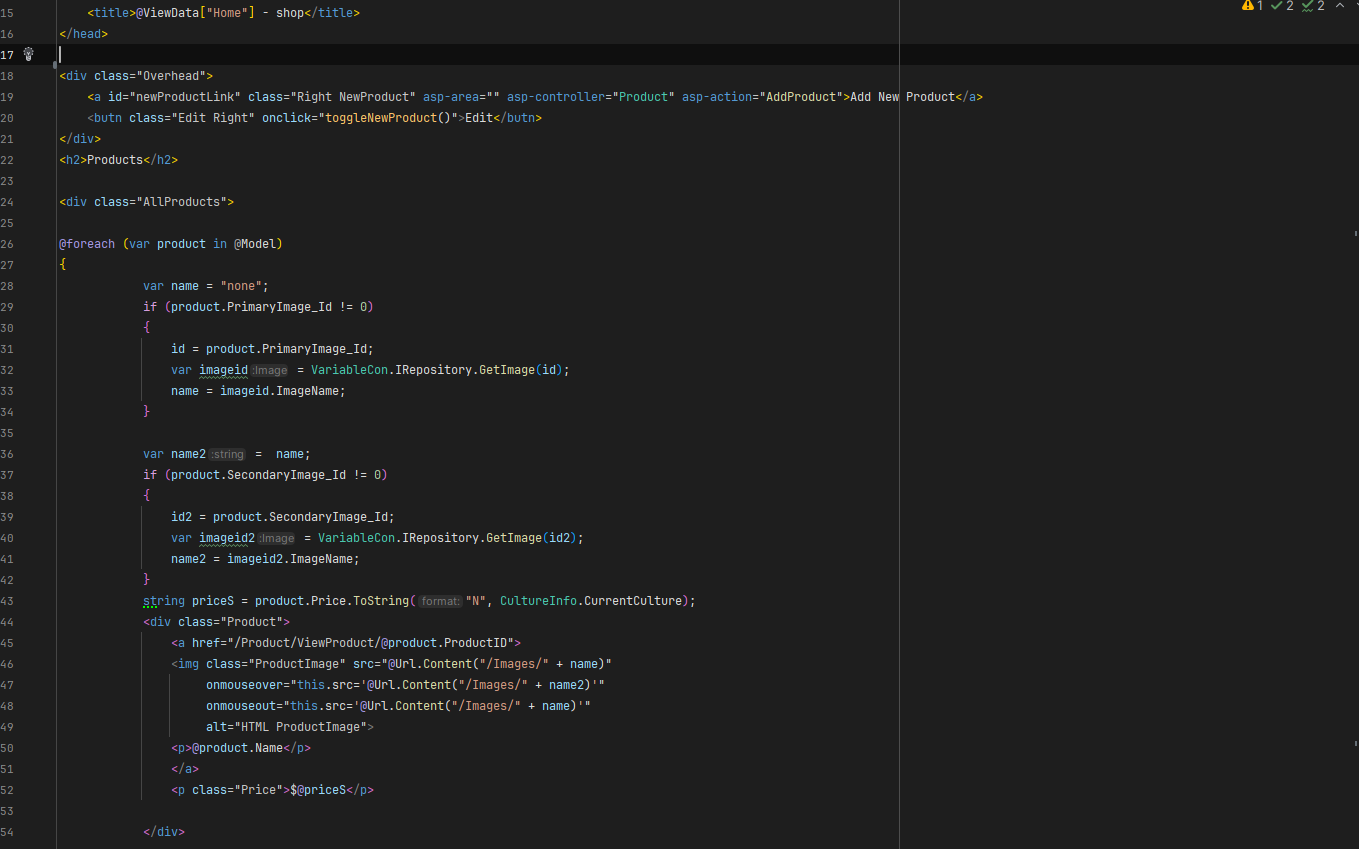Click the scrollbar stripe mark near line 26
This screenshot has width=1359, height=849.
point(1354,232)
